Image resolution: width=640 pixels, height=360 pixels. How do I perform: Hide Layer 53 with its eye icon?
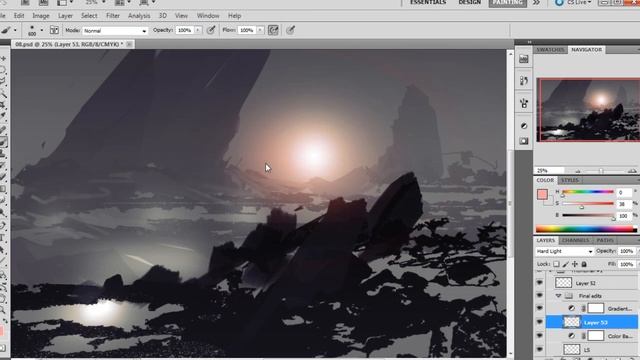(540, 322)
